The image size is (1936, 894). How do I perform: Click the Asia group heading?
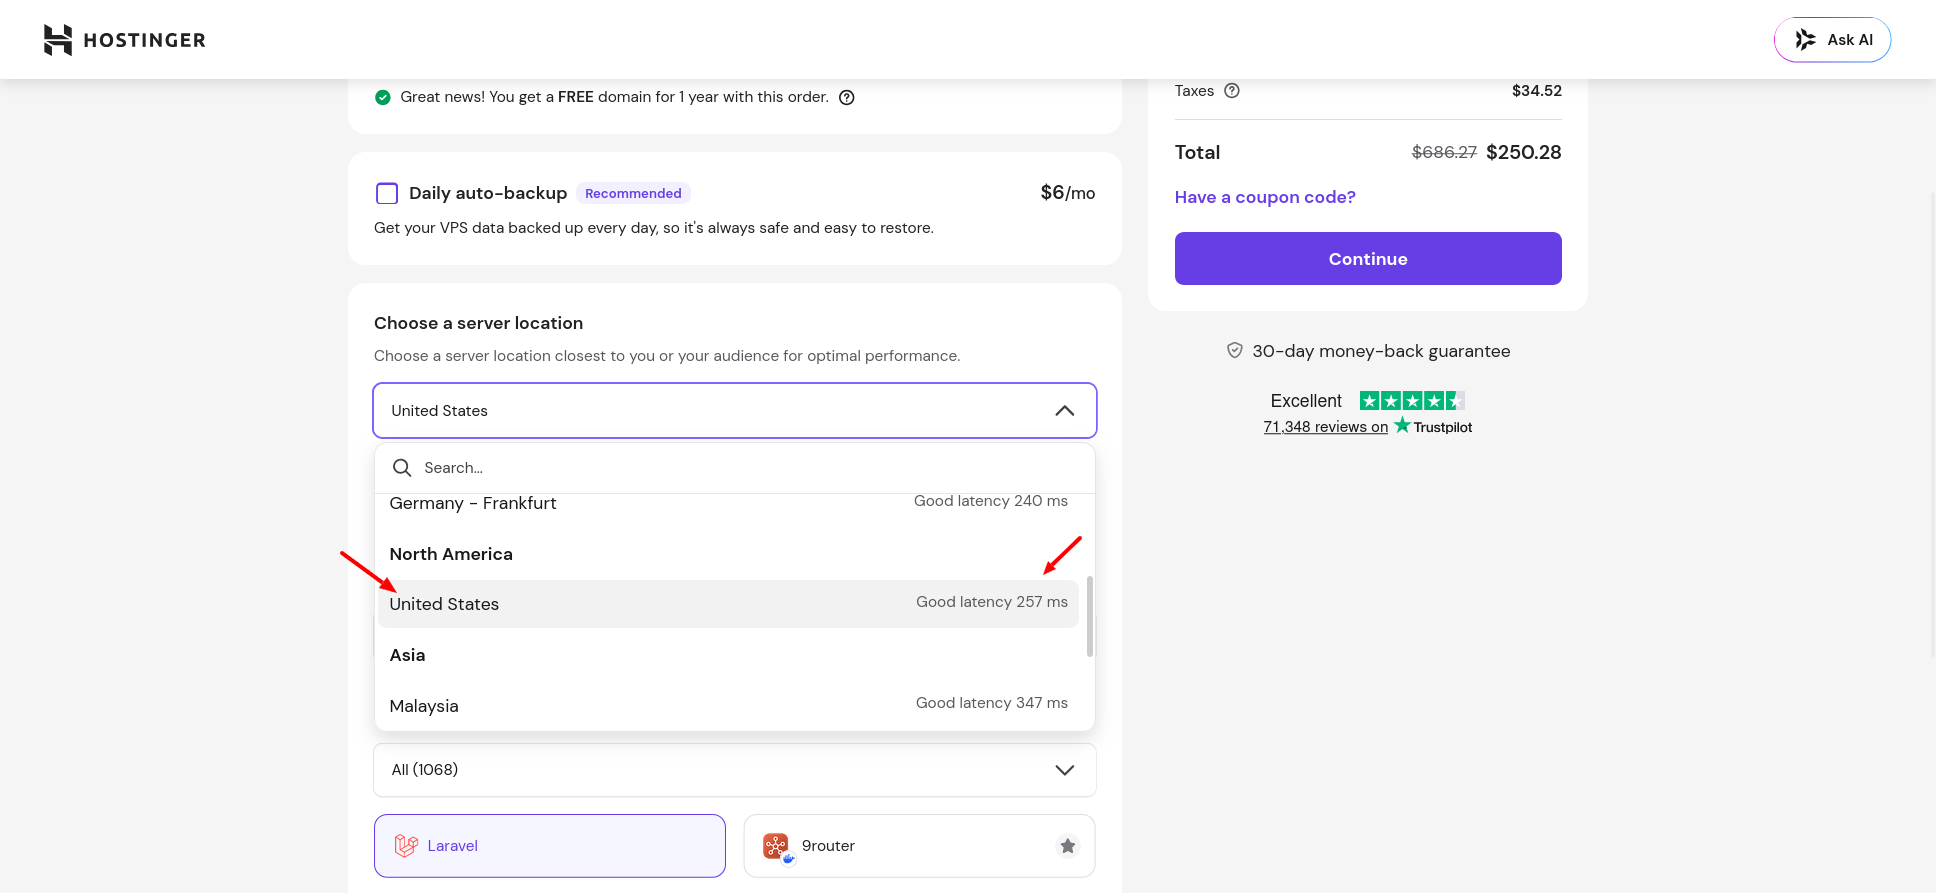(x=407, y=655)
